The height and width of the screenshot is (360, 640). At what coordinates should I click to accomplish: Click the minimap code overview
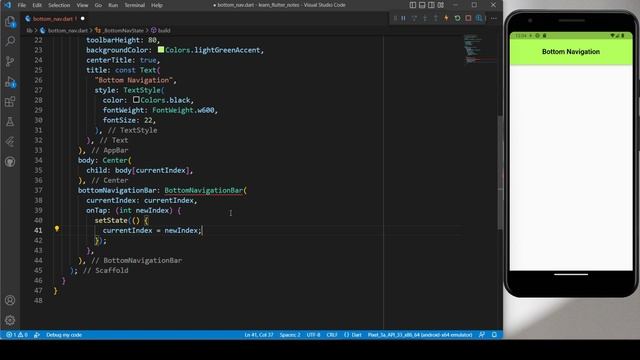click(480, 49)
